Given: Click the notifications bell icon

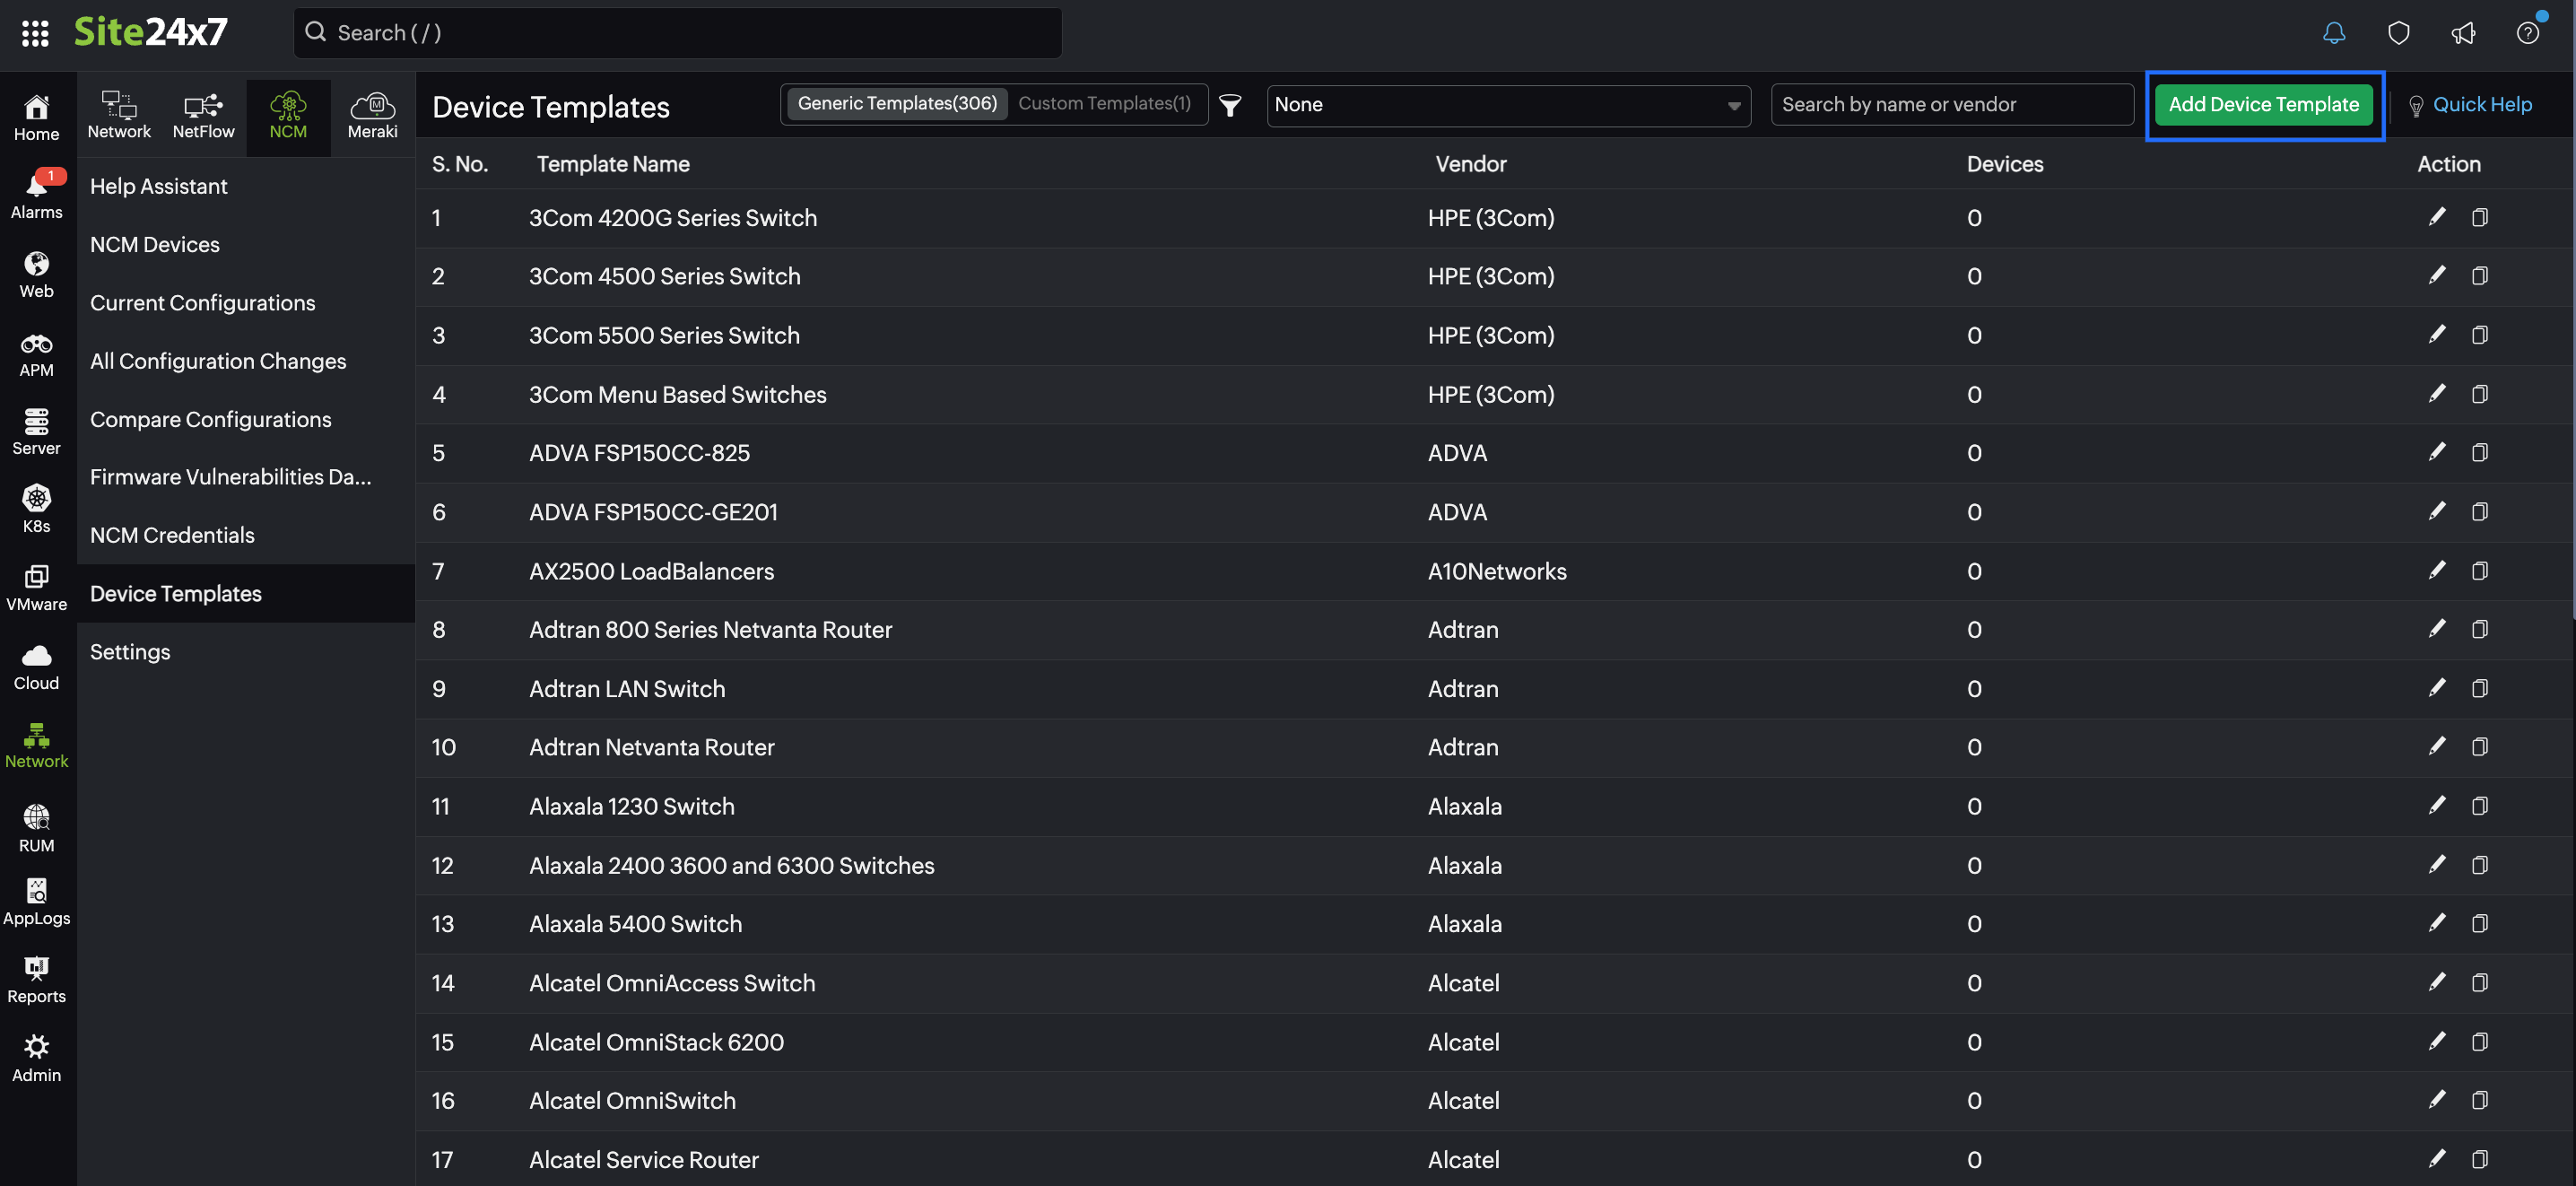Looking at the screenshot, I should point(2333,33).
